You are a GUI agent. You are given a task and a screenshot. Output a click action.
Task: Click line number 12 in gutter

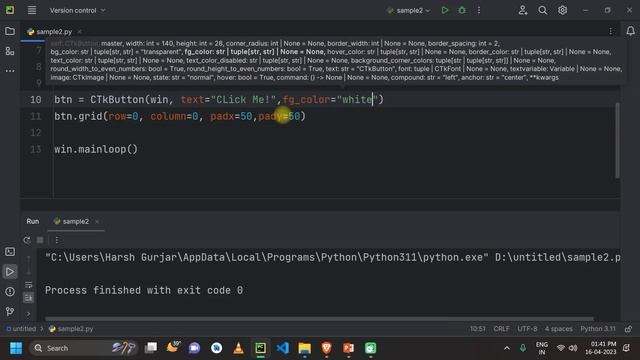tap(36, 133)
